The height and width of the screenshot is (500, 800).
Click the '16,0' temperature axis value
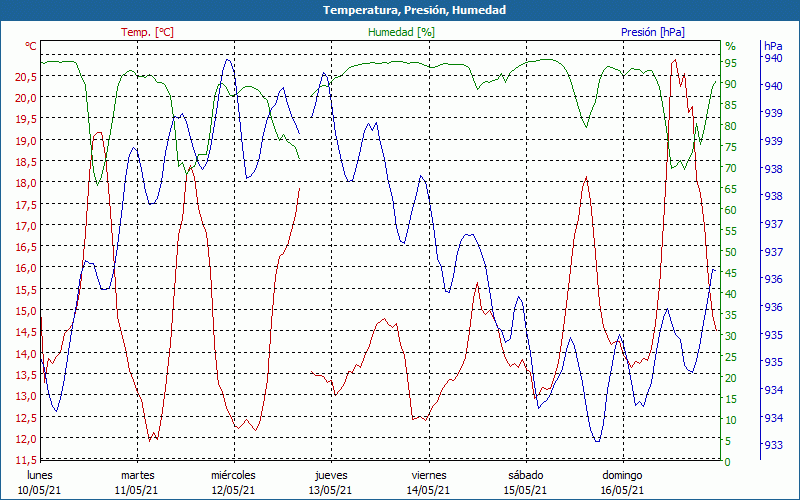26,268
